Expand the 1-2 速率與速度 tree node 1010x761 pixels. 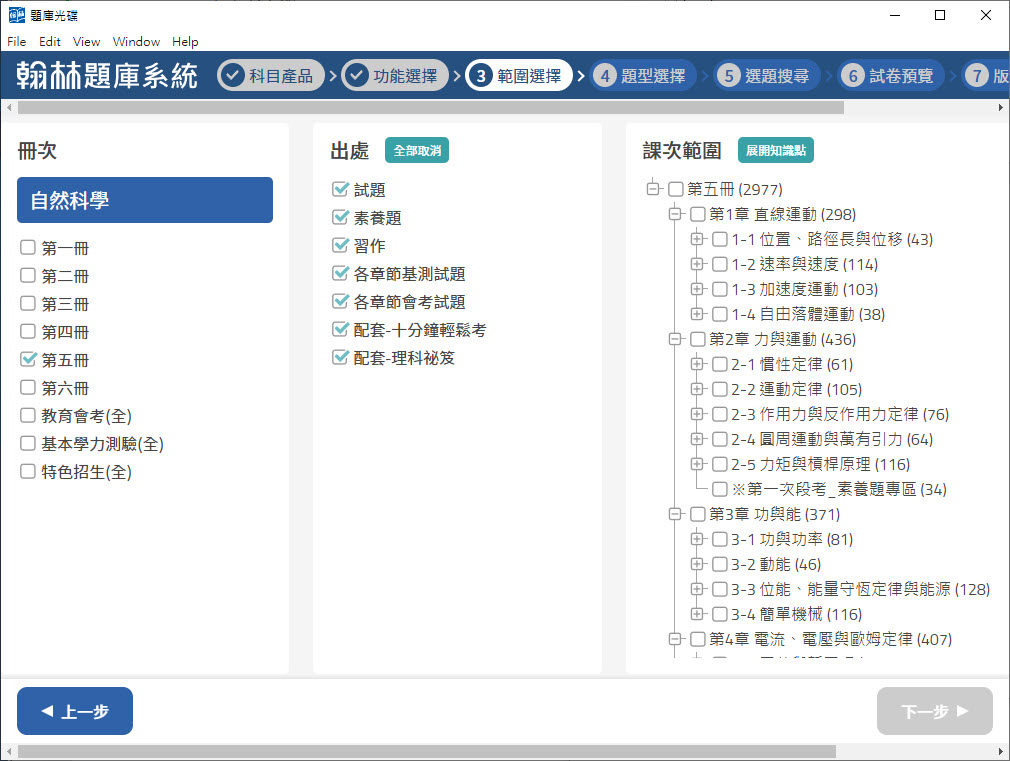pyautogui.click(x=697, y=264)
